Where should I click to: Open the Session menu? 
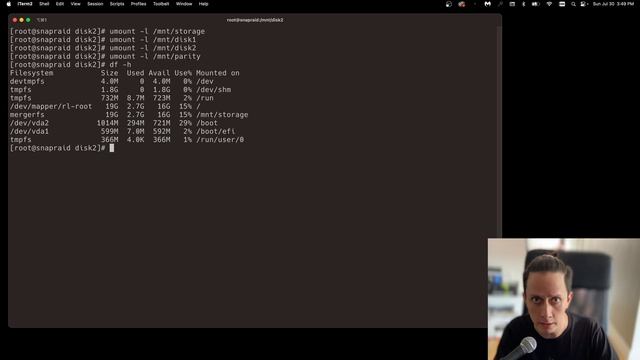pyautogui.click(x=95, y=4)
